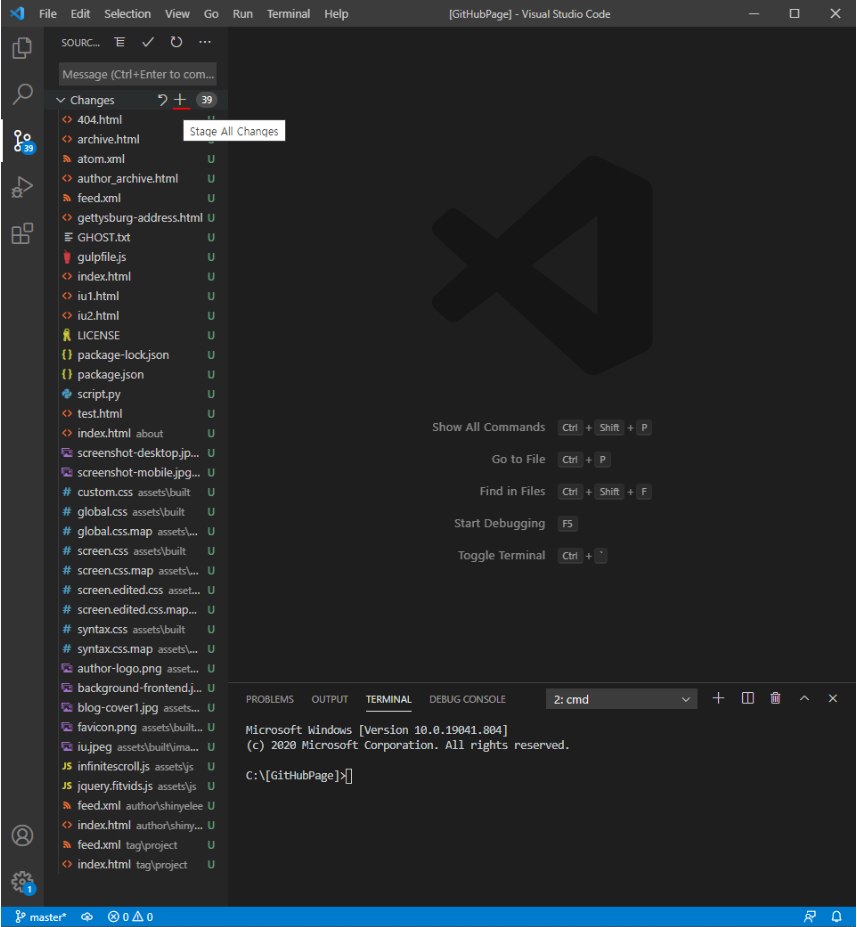This screenshot has height=927, width=857.
Task: Open the Extensions view
Action: [22, 234]
